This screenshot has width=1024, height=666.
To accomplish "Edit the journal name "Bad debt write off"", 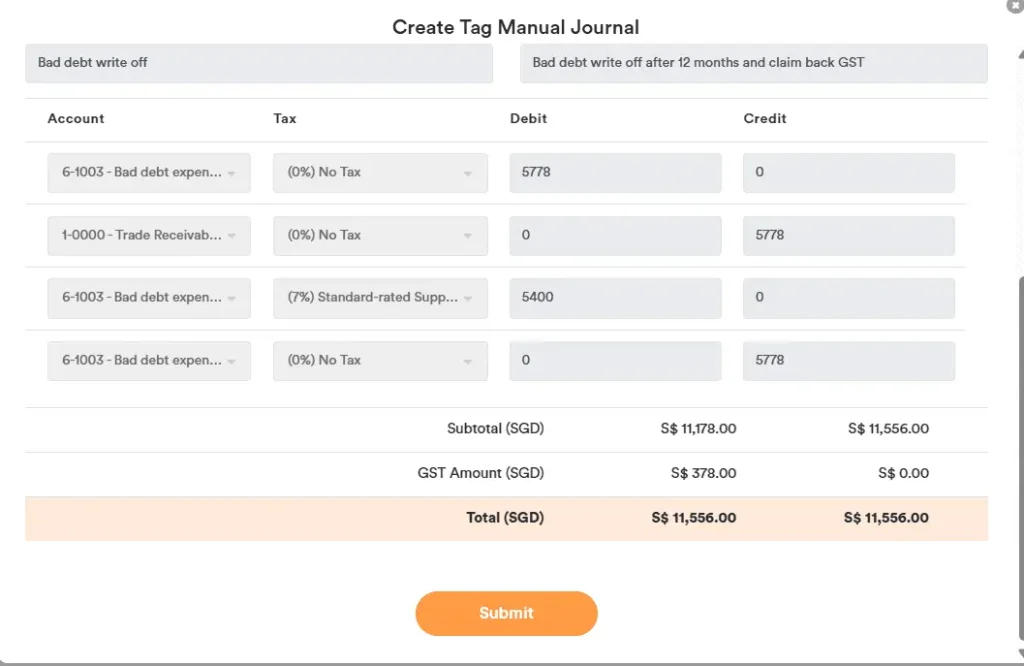I will 258,62.
